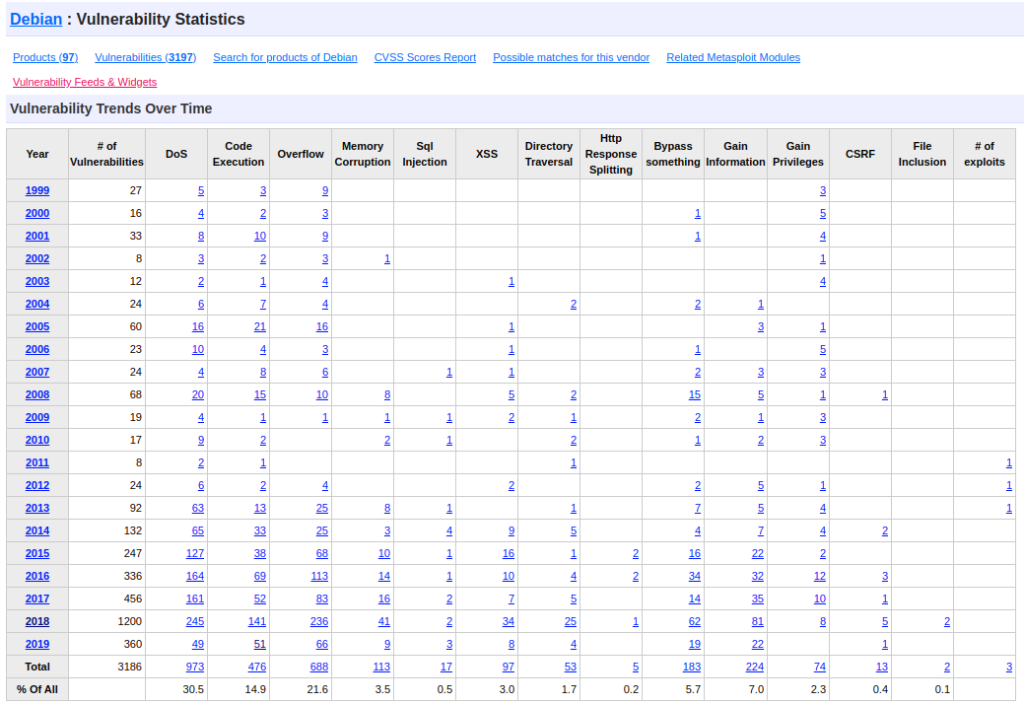Open the 2019 year row link
Screen dimensions: 1024x704
tap(37, 645)
